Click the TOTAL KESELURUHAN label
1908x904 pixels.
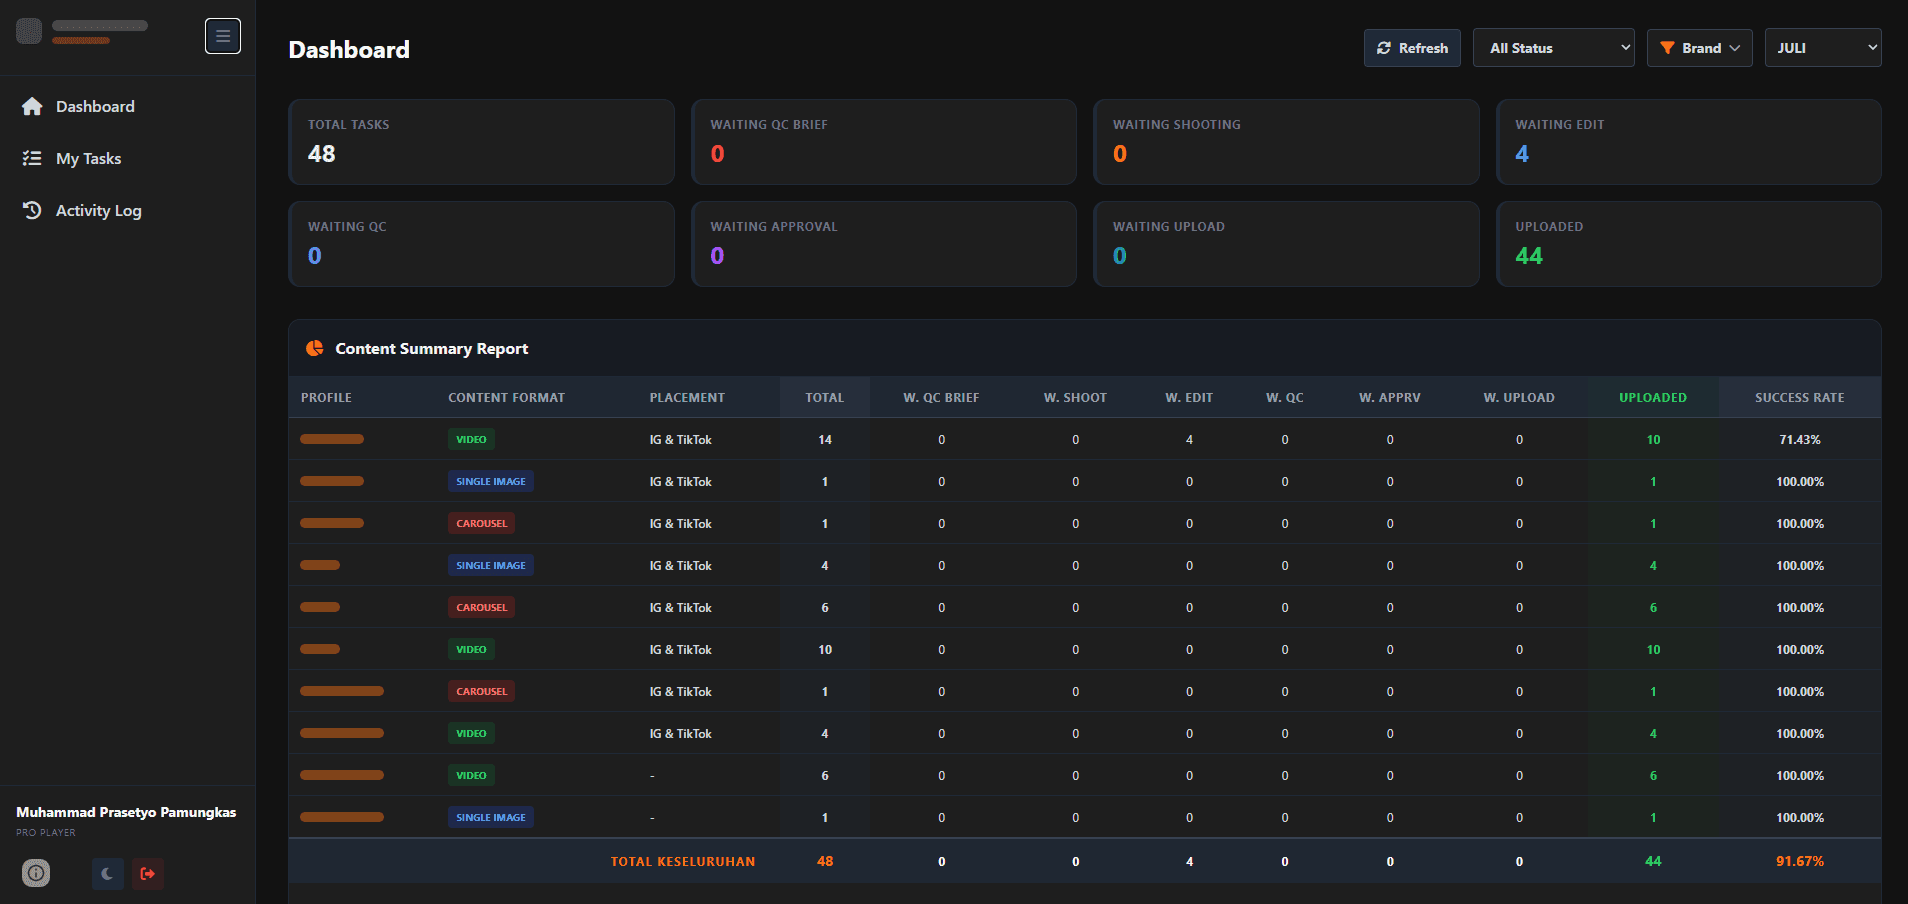683,861
